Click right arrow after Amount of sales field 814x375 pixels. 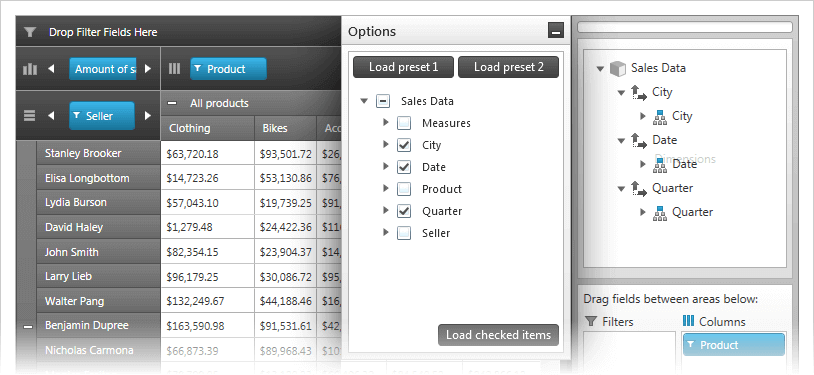[x=148, y=69]
